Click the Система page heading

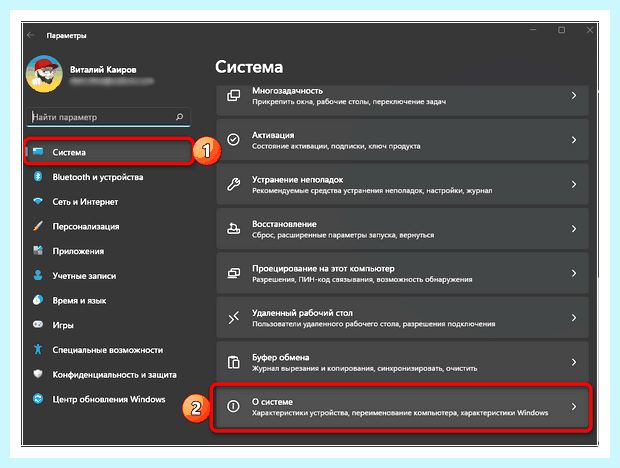point(249,67)
